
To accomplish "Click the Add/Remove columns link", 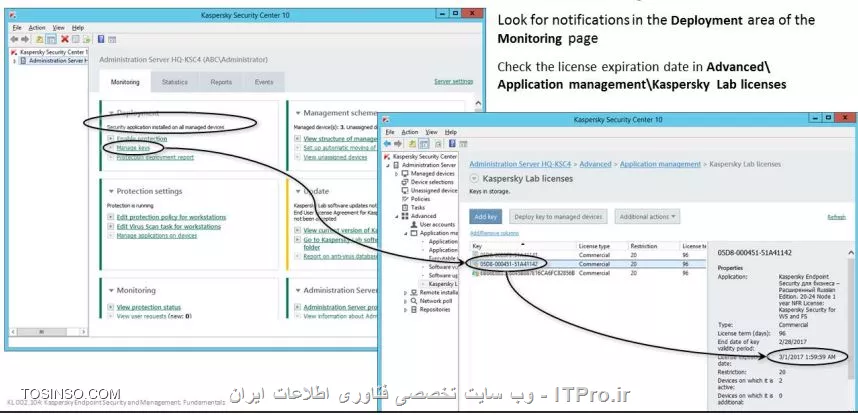I will pyautogui.click(x=494, y=233).
